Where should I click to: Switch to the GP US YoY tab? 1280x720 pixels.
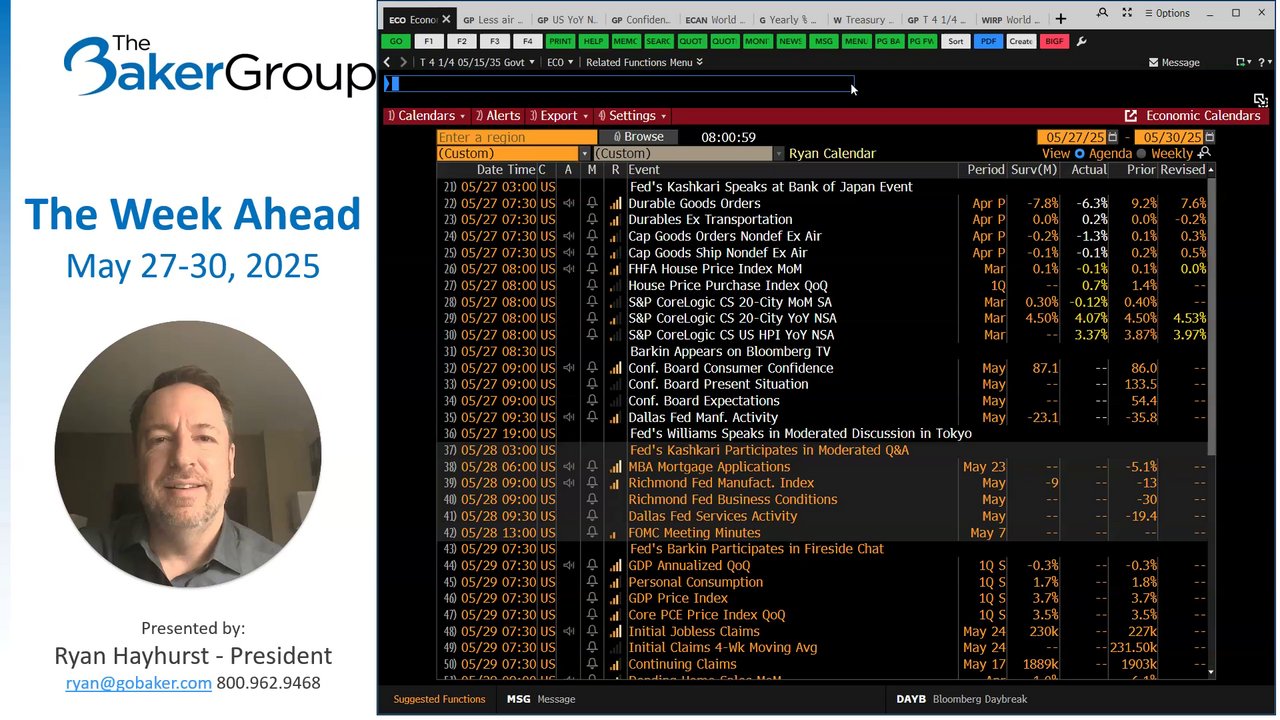tap(567, 19)
